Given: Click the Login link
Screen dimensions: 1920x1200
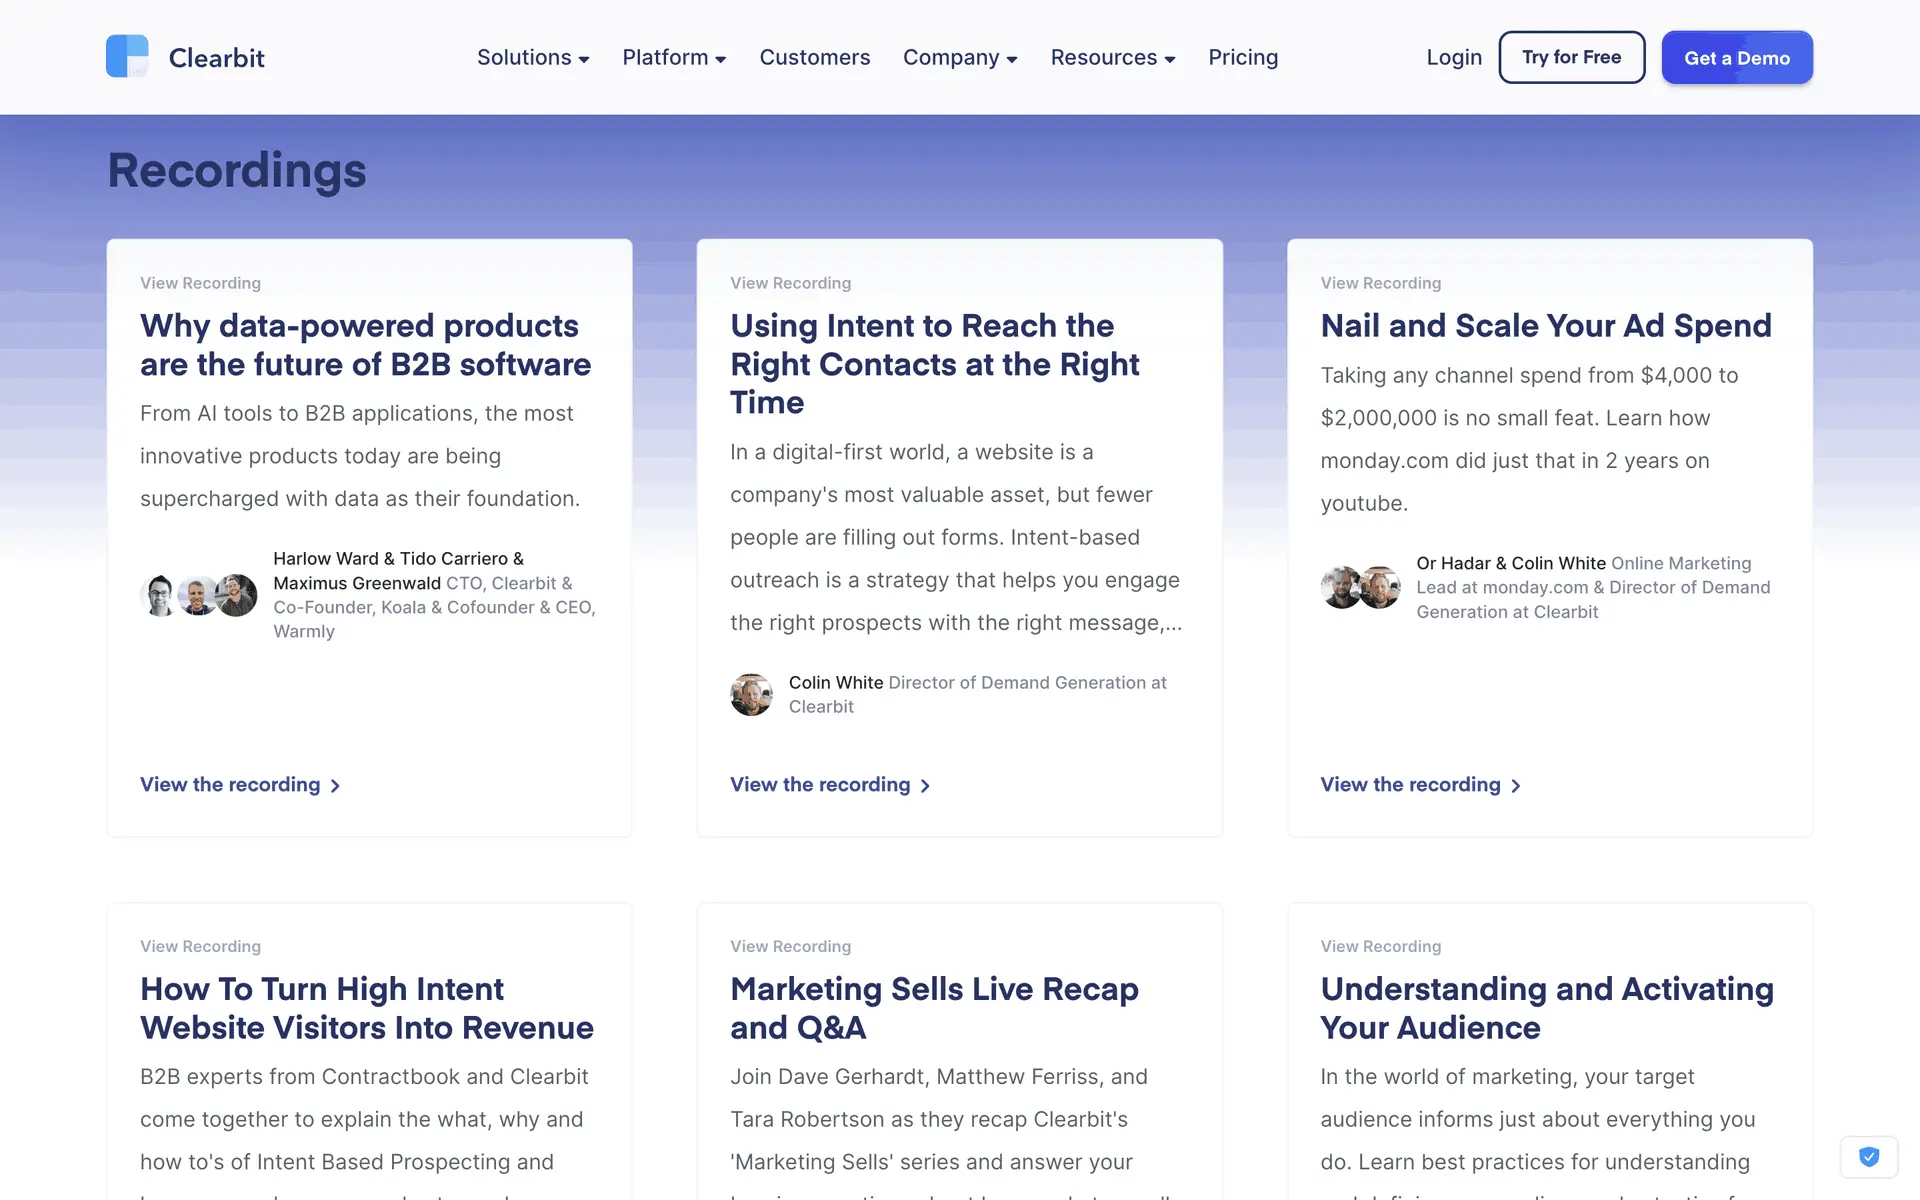Looking at the screenshot, I should coord(1453,57).
